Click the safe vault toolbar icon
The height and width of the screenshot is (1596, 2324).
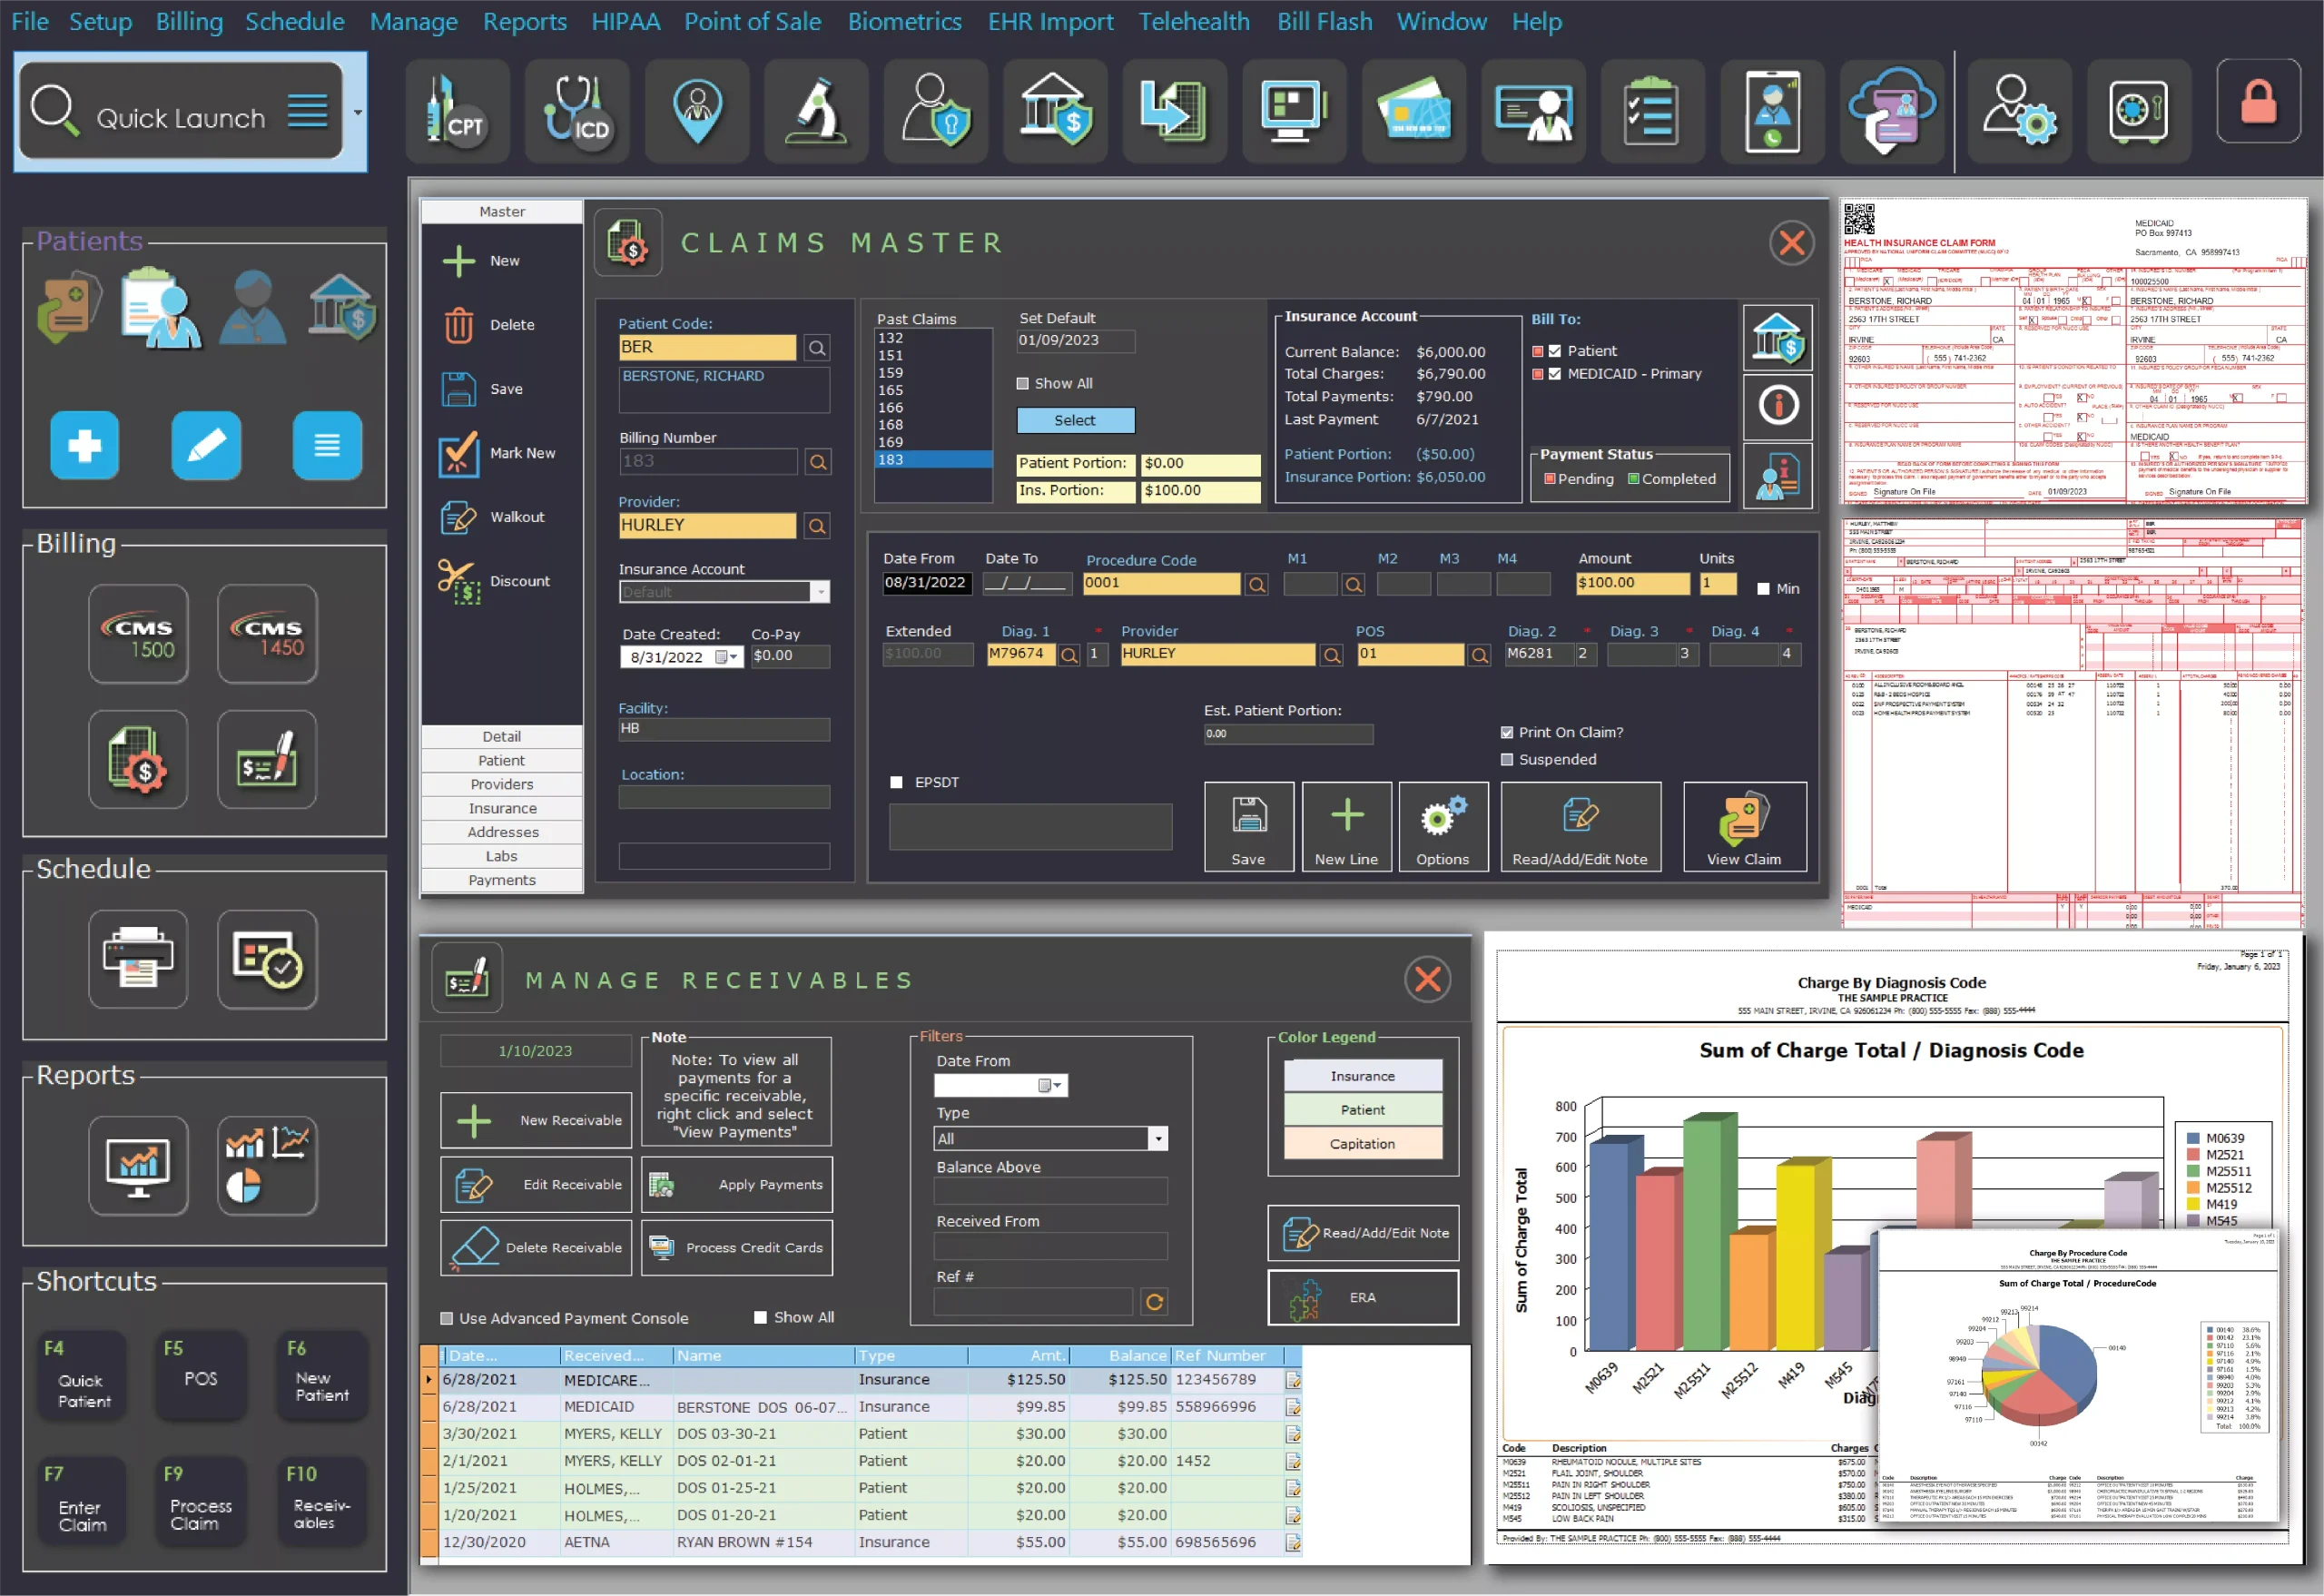[x=2138, y=111]
